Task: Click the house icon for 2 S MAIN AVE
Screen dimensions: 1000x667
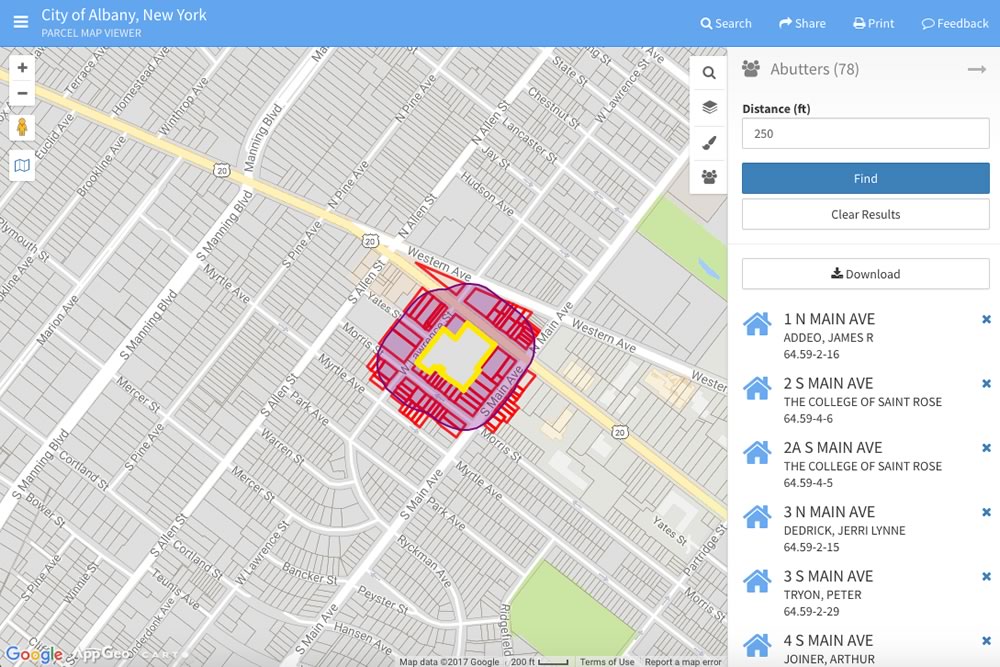Action: [757, 388]
